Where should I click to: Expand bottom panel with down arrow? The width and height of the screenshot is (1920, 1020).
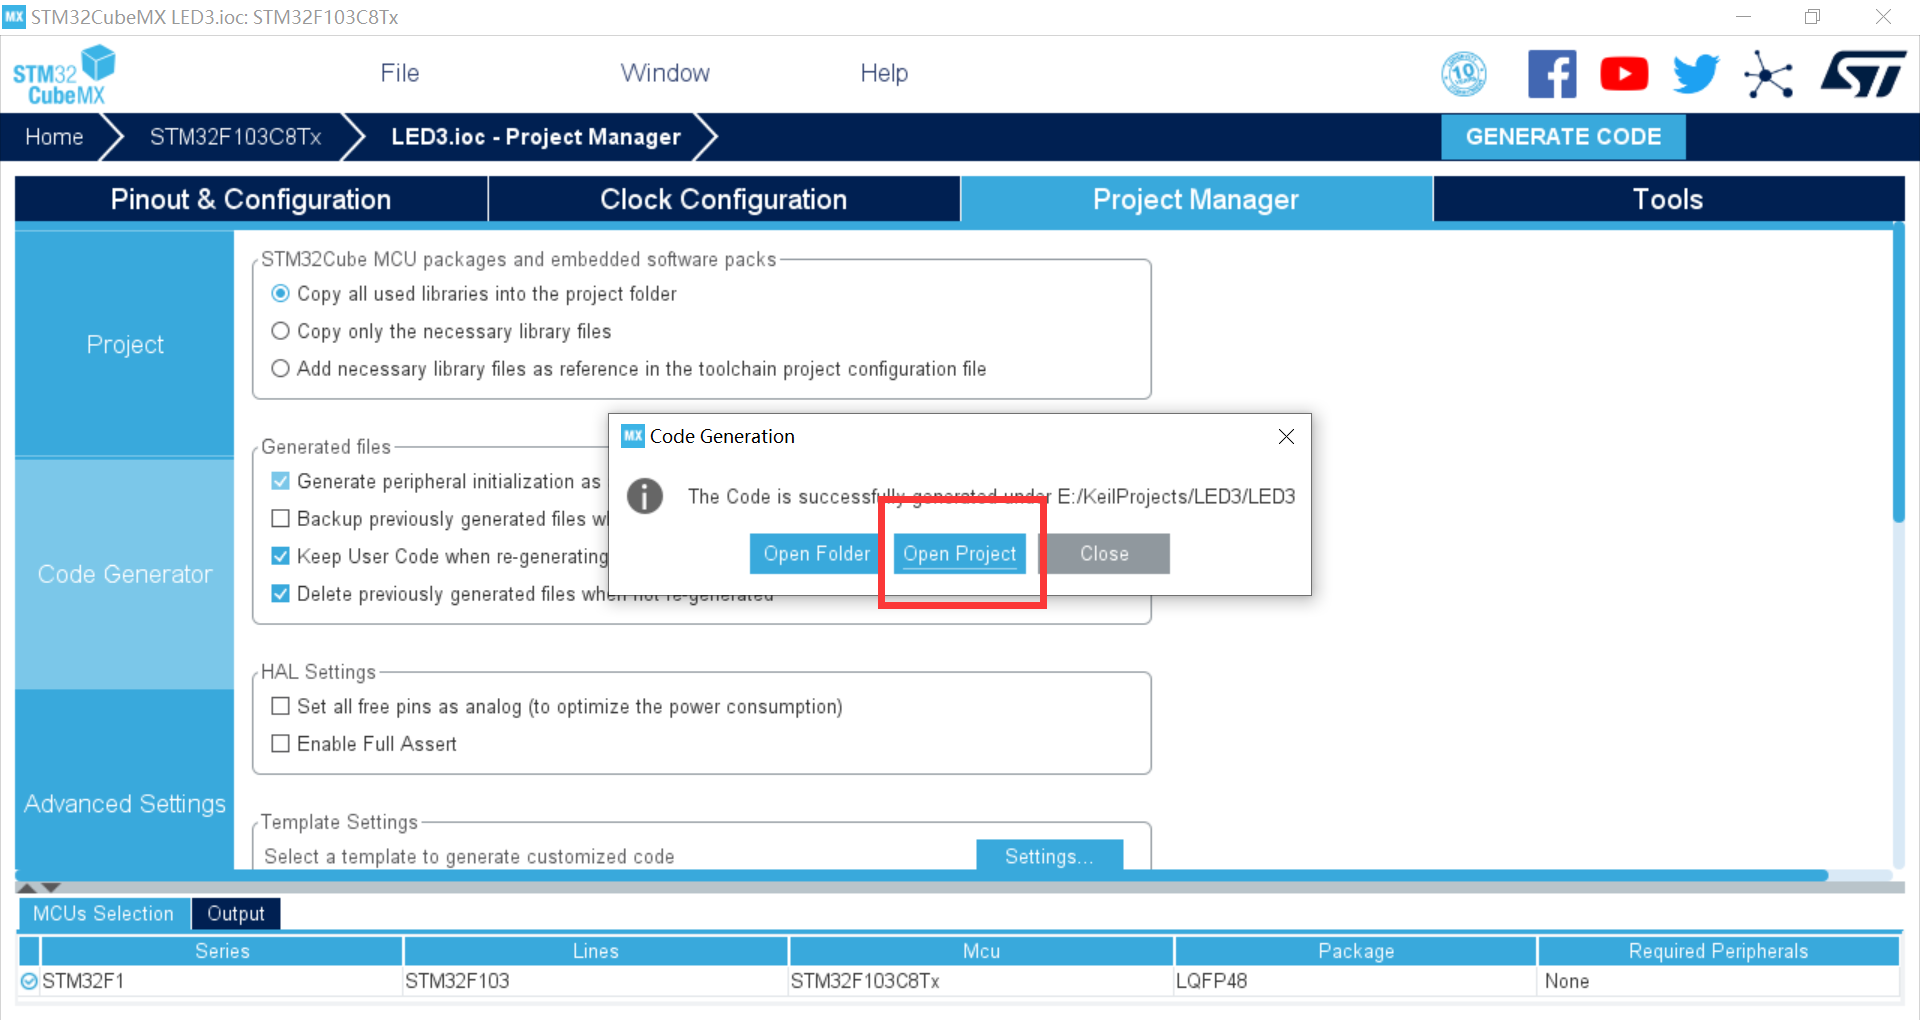51,888
